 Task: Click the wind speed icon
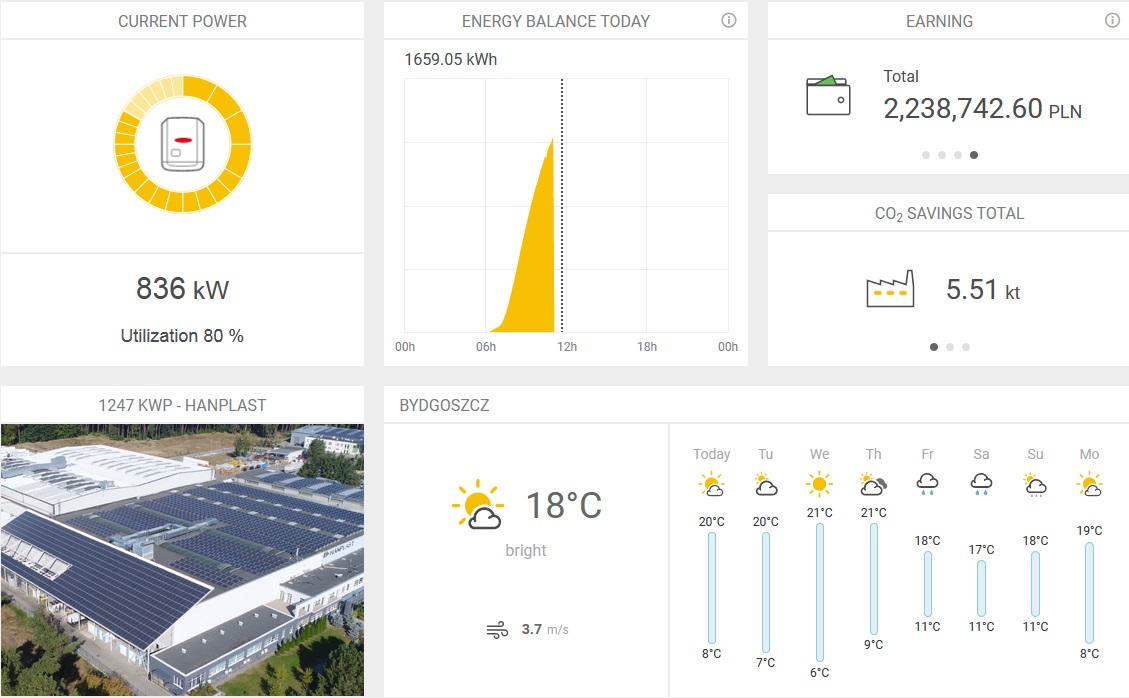[497, 629]
